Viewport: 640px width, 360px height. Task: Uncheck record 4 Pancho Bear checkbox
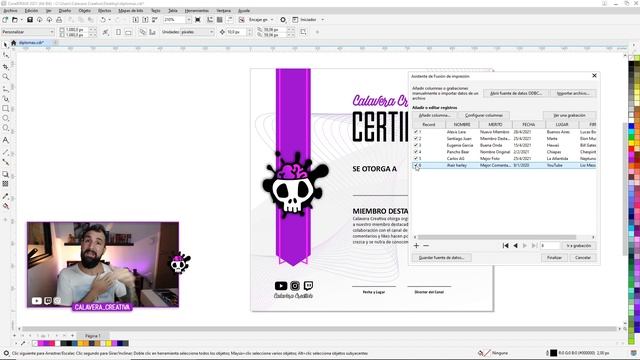[x=416, y=151]
